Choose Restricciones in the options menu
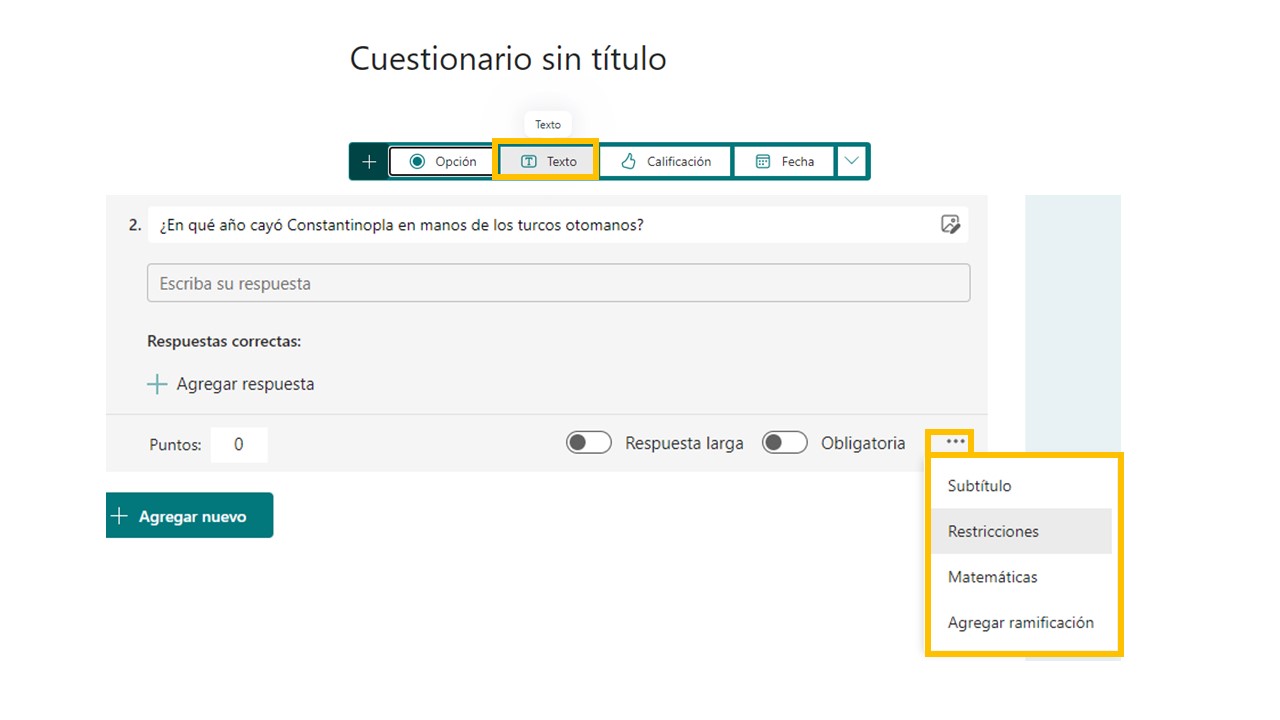 (x=1021, y=531)
